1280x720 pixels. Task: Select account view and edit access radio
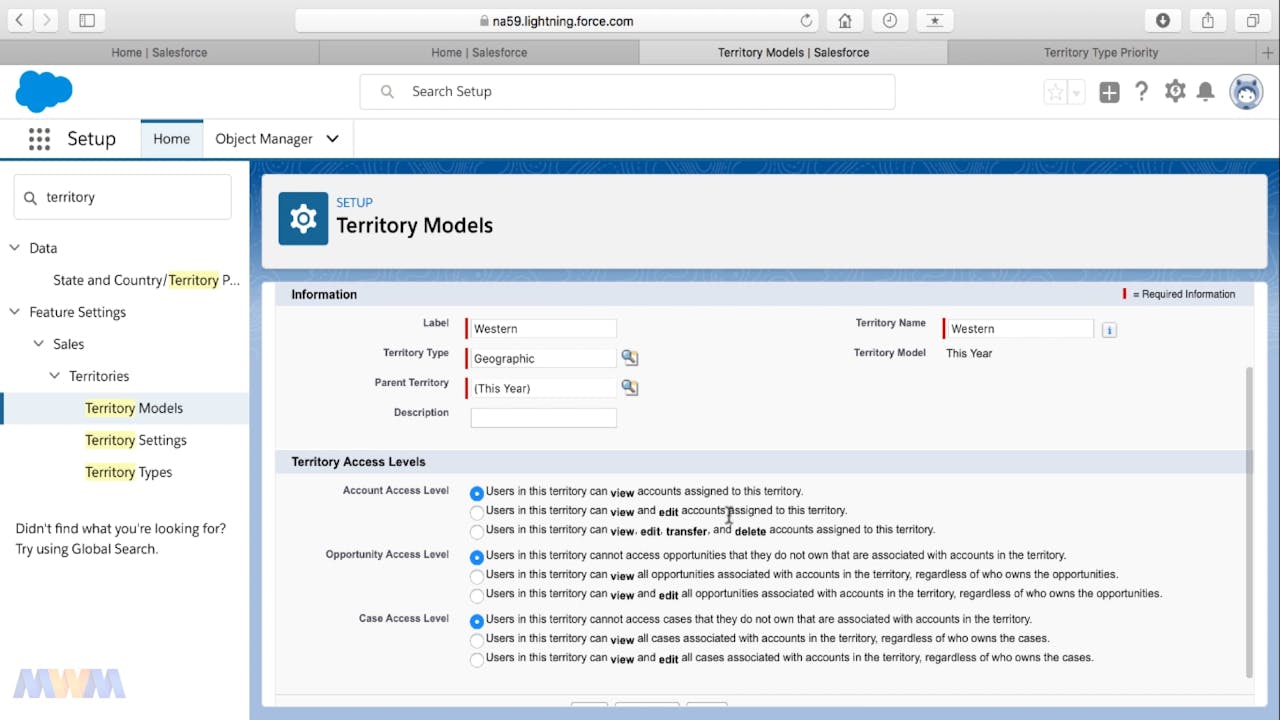pyautogui.click(x=477, y=512)
